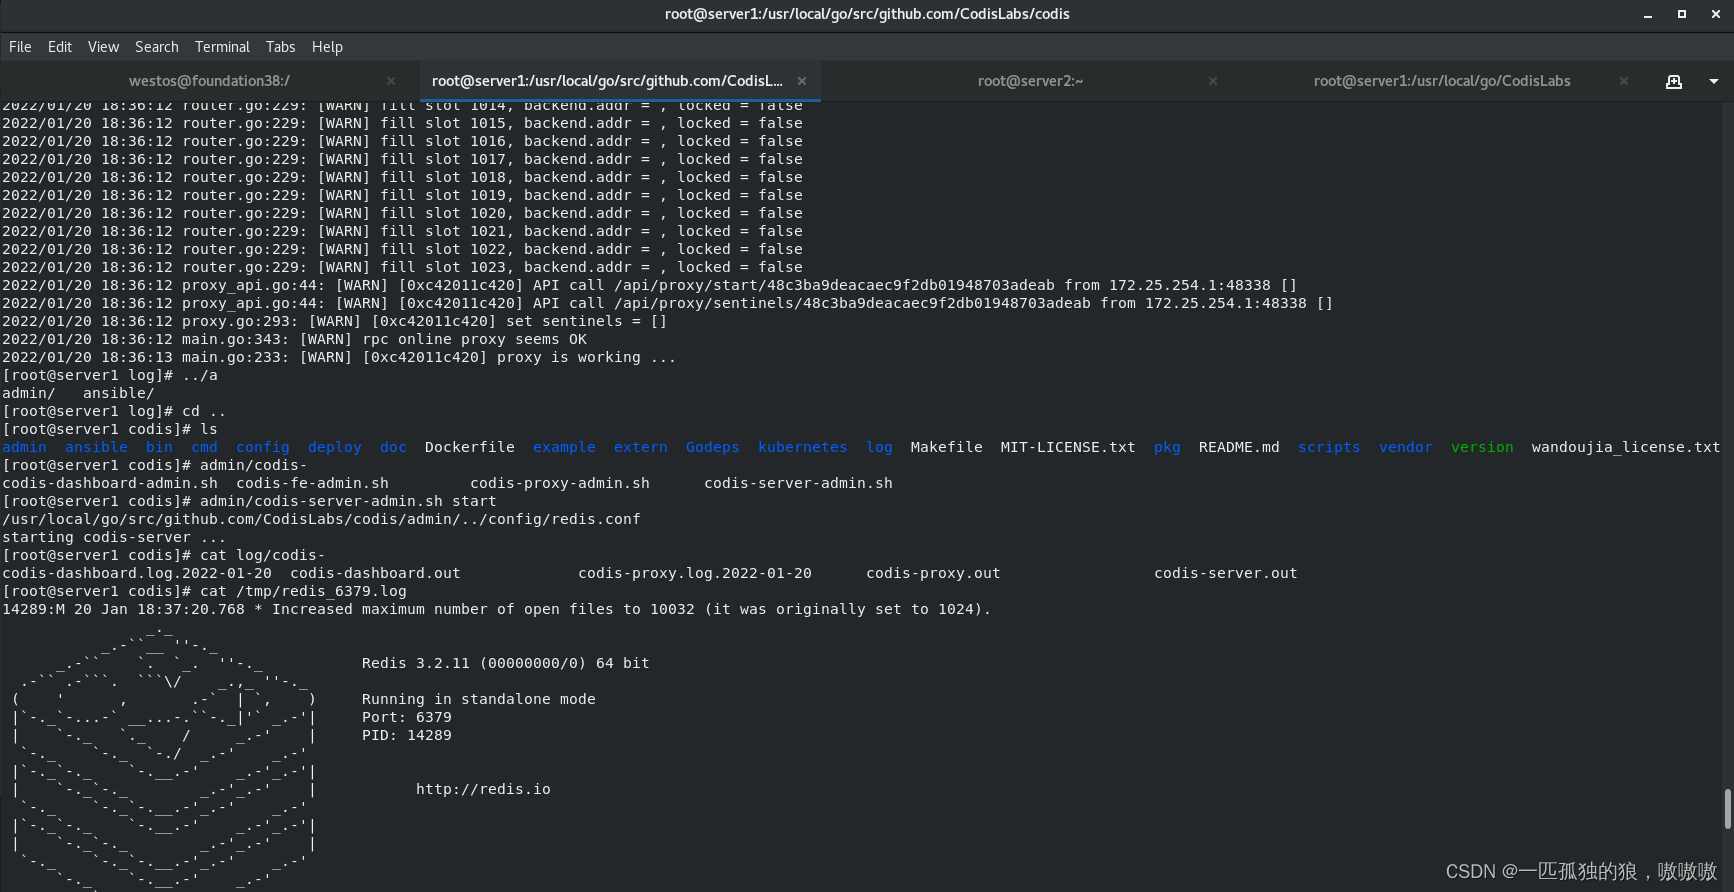The height and width of the screenshot is (892, 1734).
Task: Click the http://redis.io URL text
Action: pos(483,789)
